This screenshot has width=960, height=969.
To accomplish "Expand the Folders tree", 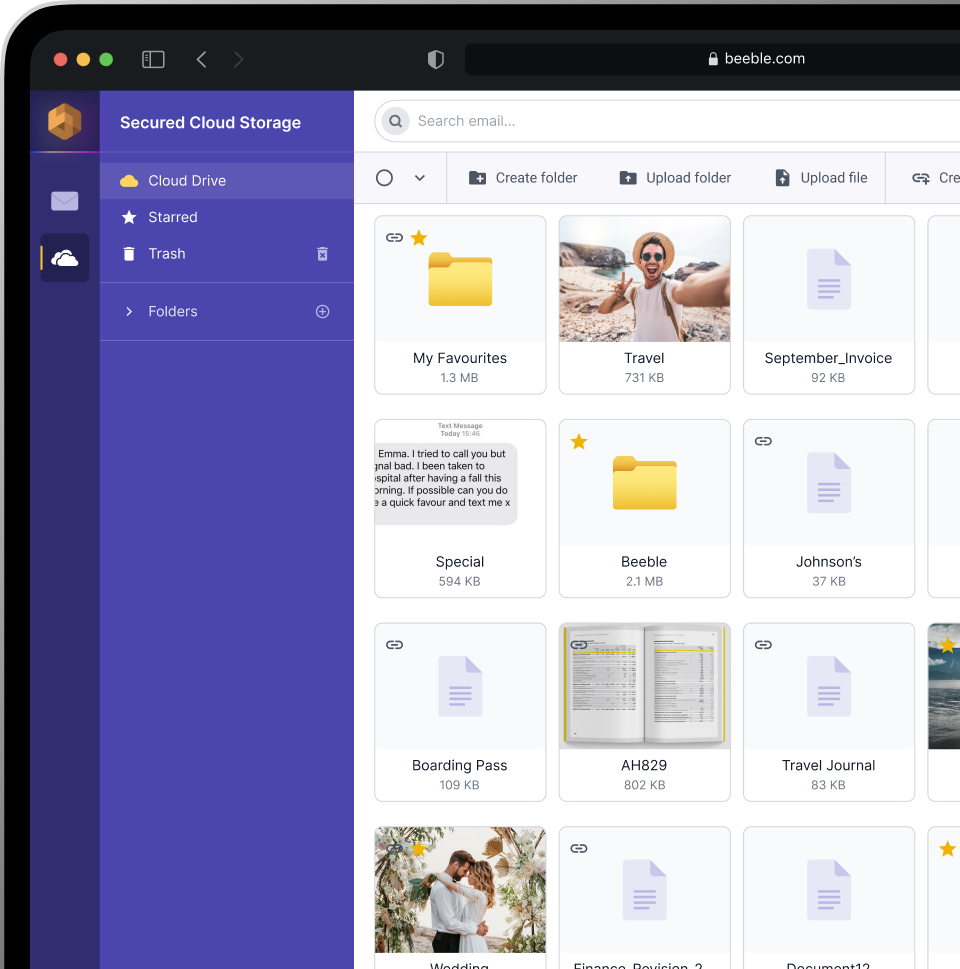I will click(129, 312).
